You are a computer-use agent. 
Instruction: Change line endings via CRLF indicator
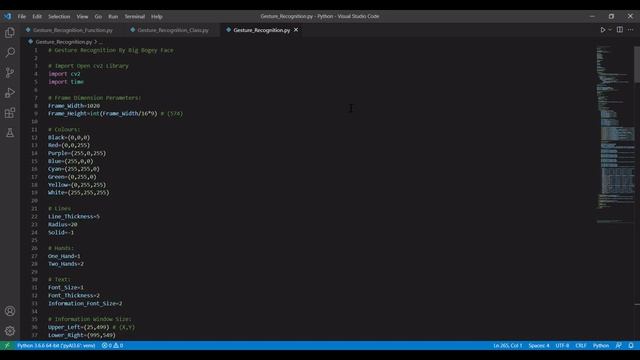(581, 345)
